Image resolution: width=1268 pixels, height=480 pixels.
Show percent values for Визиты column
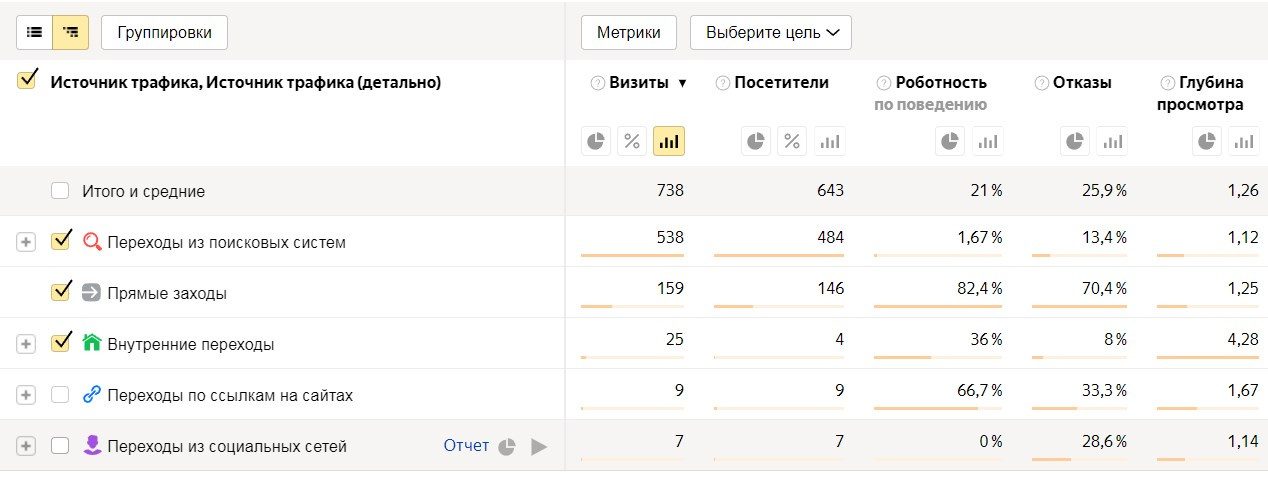pyautogui.click(x=632, y=141)
